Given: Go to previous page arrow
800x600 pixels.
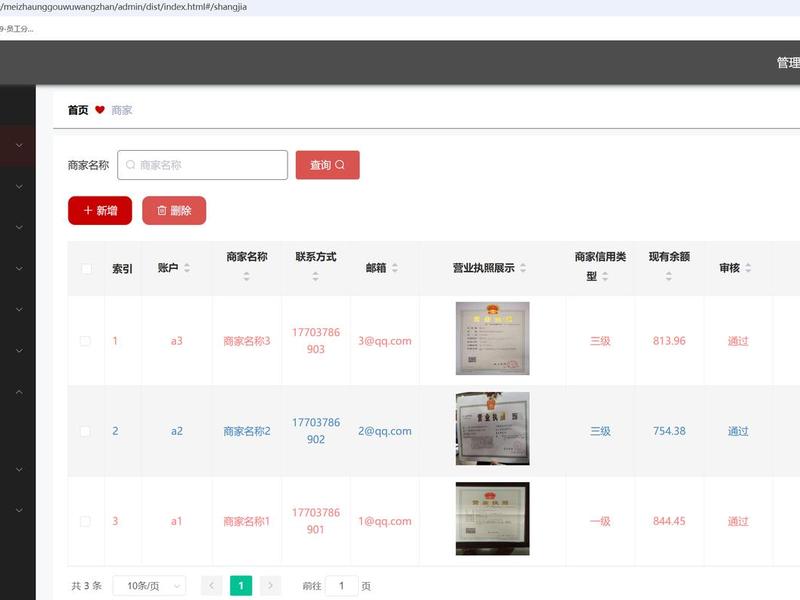Looking at the screenshot, I should (x=212, y=586).
